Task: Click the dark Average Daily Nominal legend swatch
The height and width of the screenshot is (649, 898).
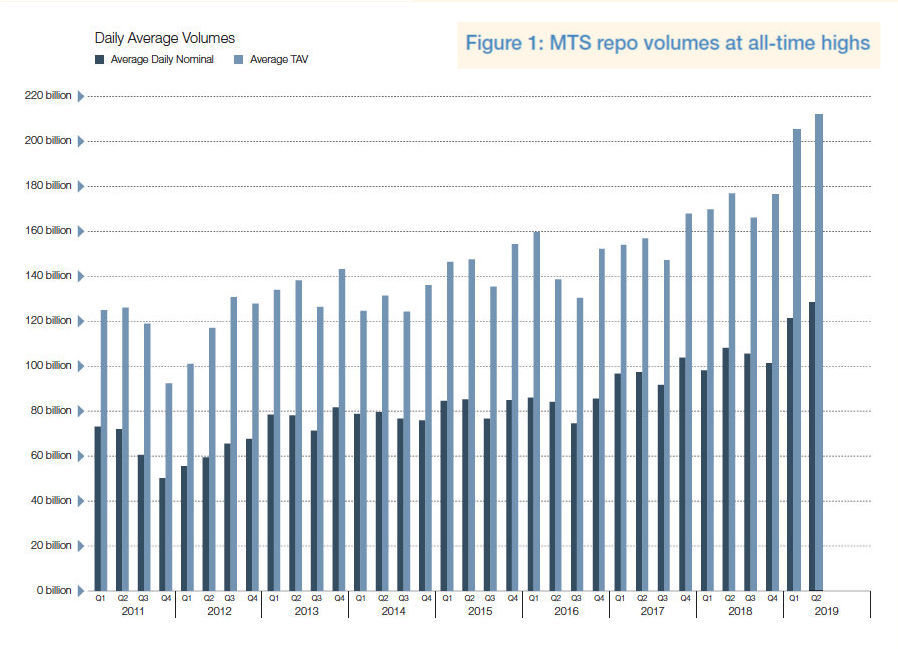Action: click(x=100, y=60)
